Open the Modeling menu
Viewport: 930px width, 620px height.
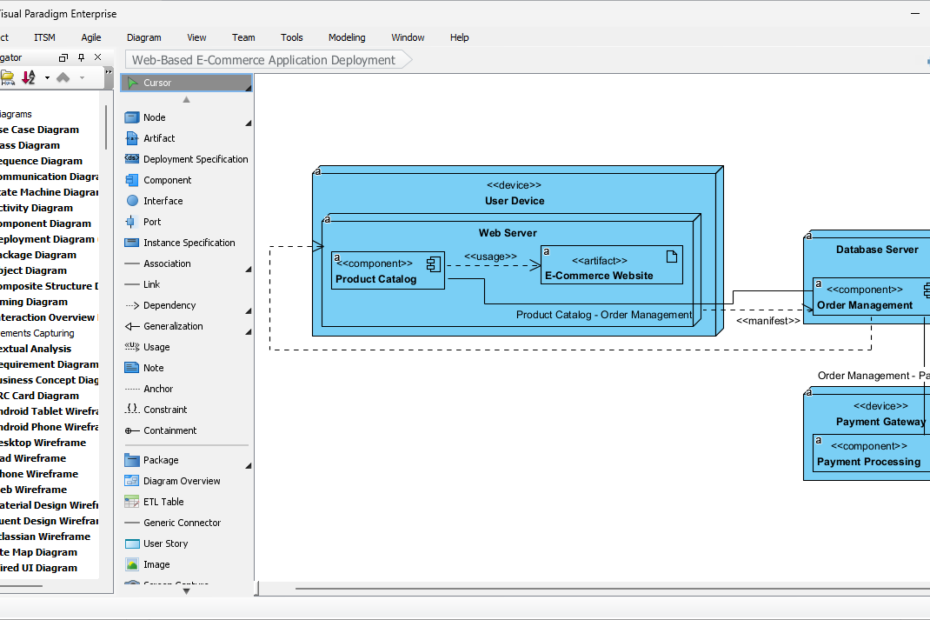[x=346, y=37]
